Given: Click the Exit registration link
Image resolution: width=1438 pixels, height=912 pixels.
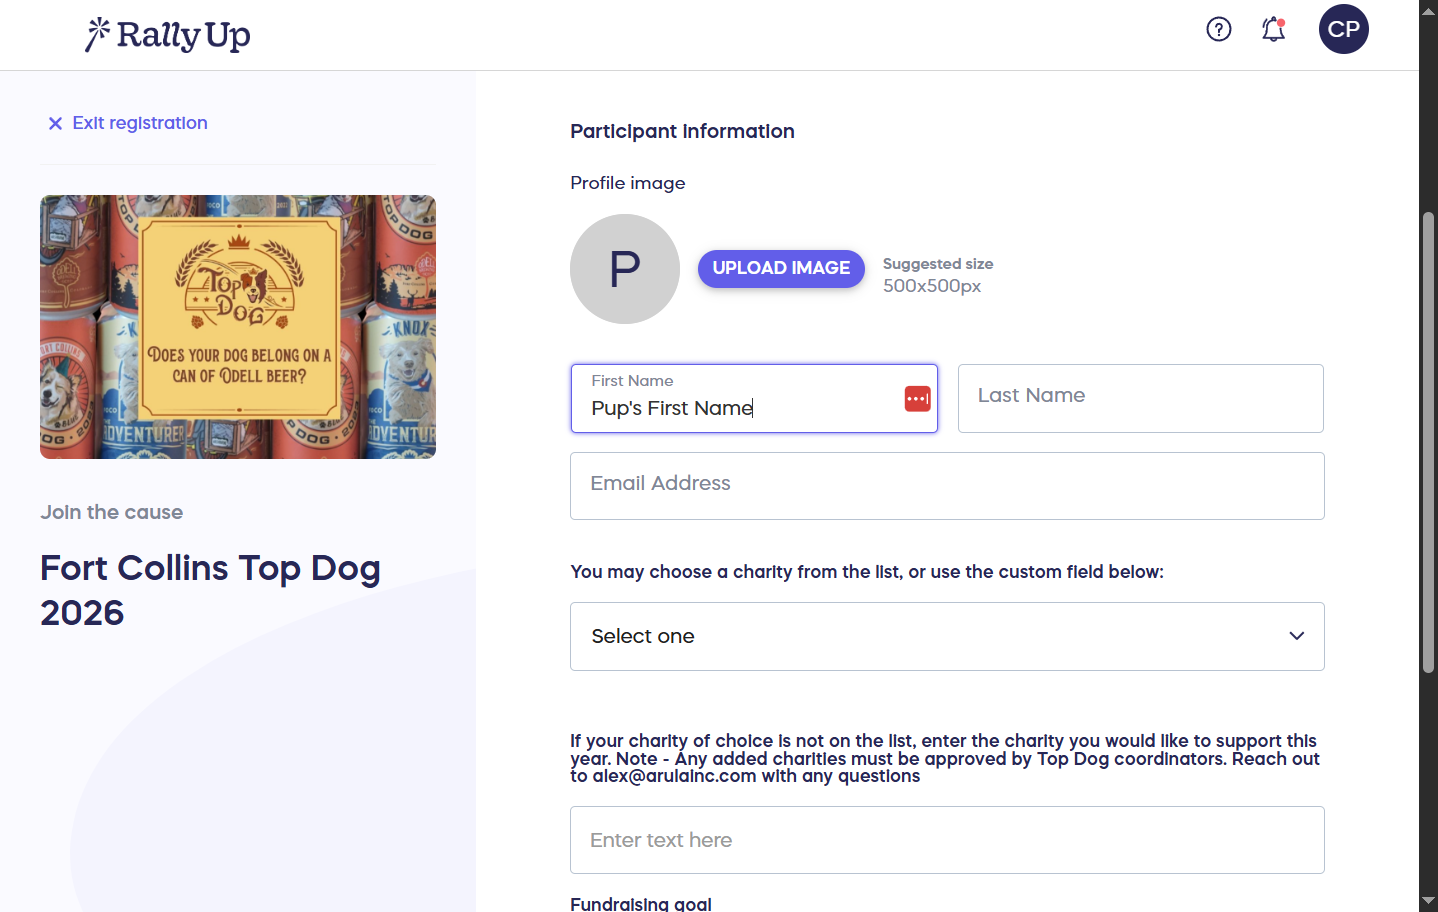Looking at the screenshot, I should [139, 123].
